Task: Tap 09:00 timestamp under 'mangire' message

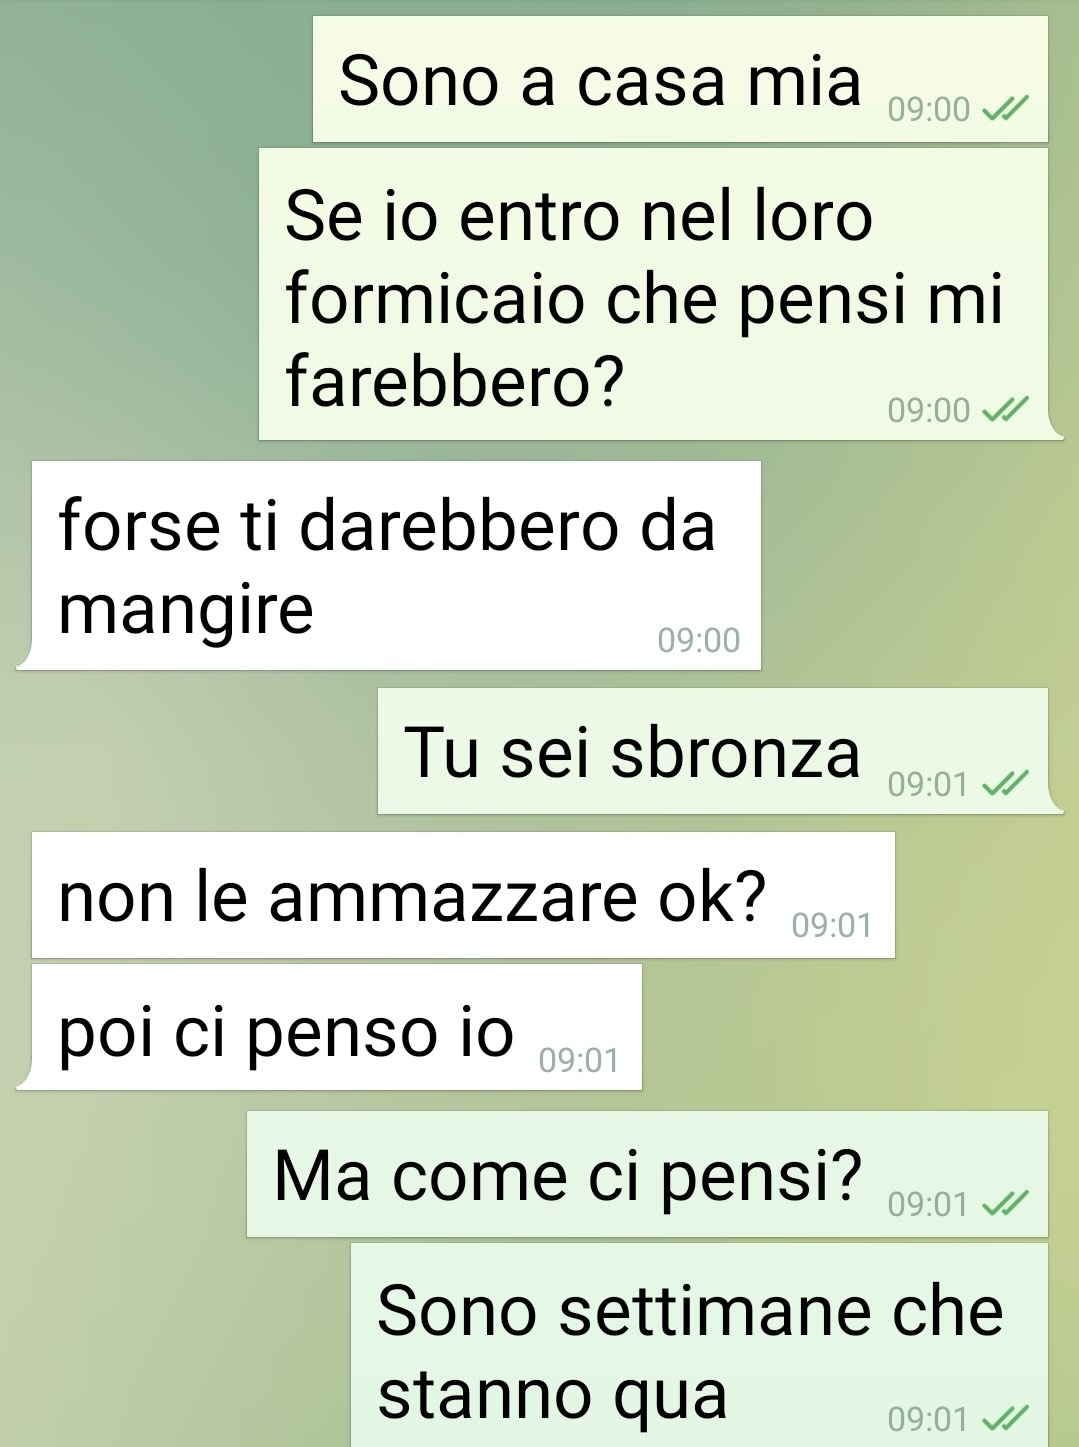Action: pyautogui.click(x=699, y=640)
